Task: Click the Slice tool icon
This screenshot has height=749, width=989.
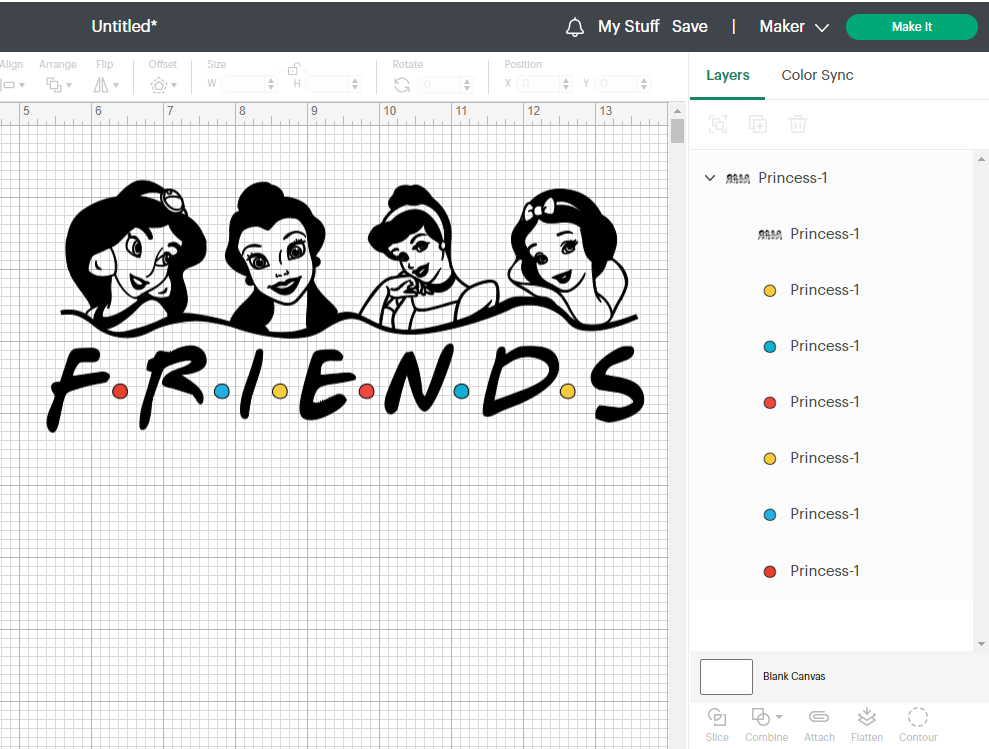Action: pos(717,718)
